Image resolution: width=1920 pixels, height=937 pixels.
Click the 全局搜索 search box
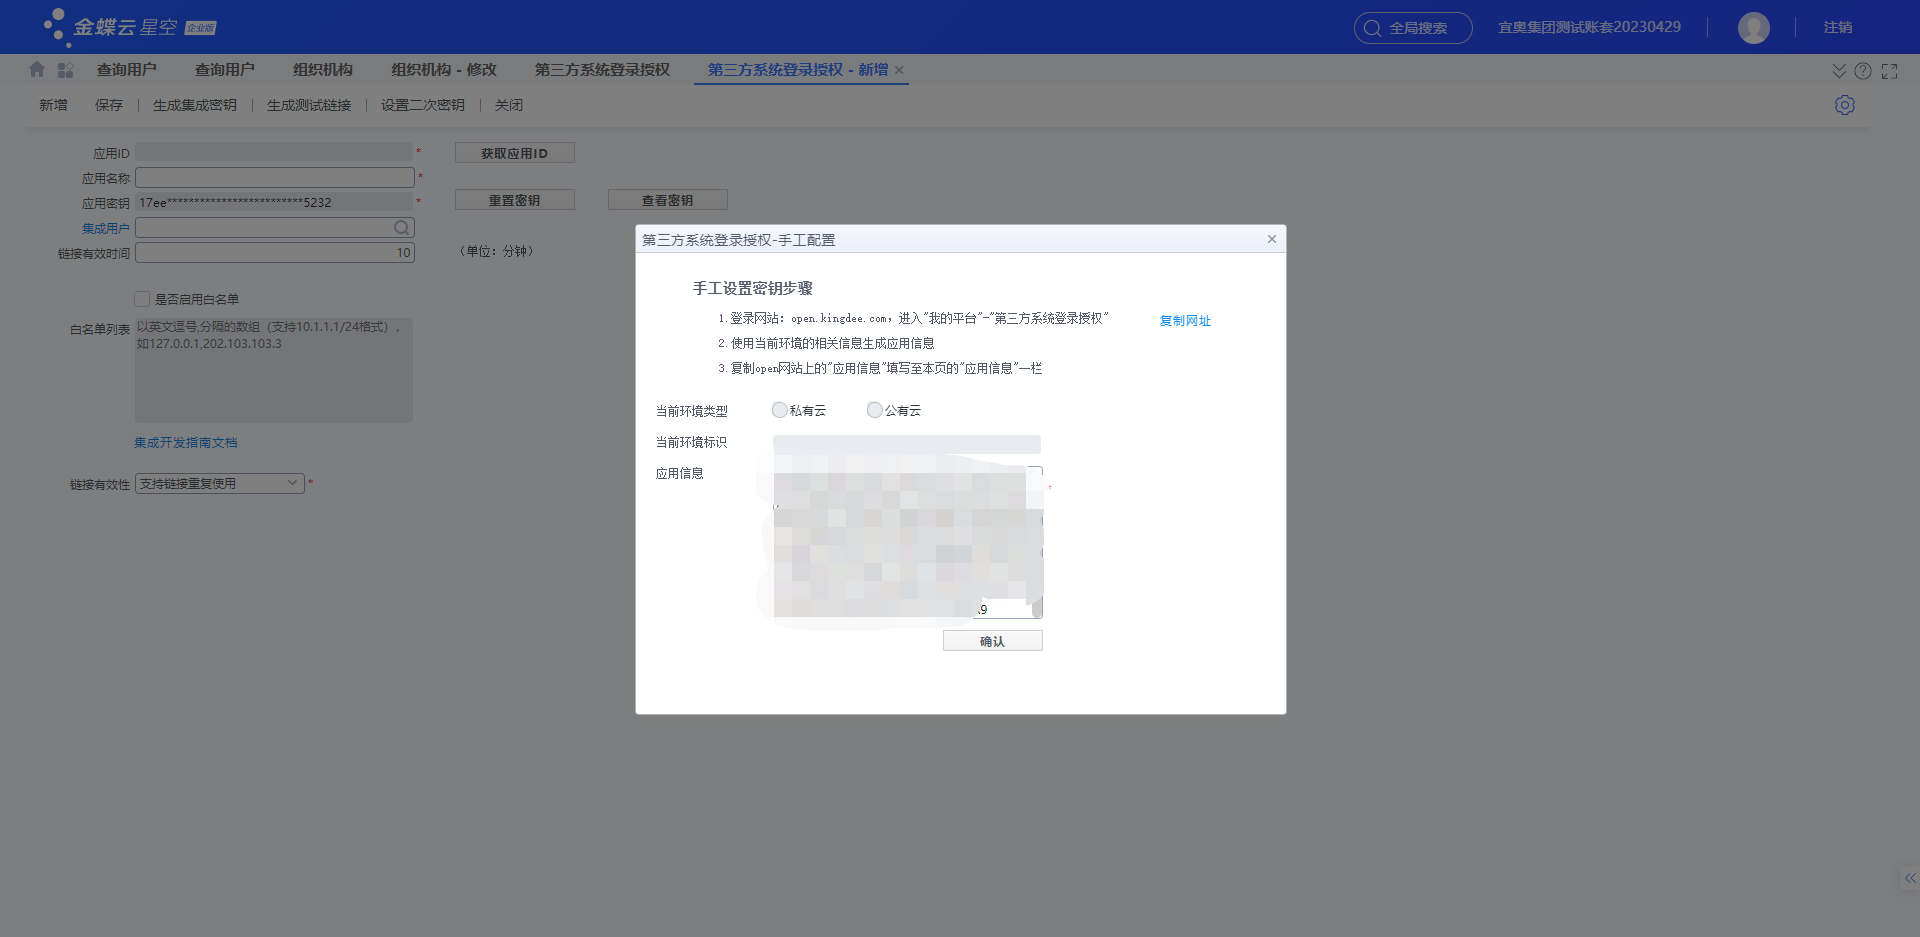pos(1412,28)
